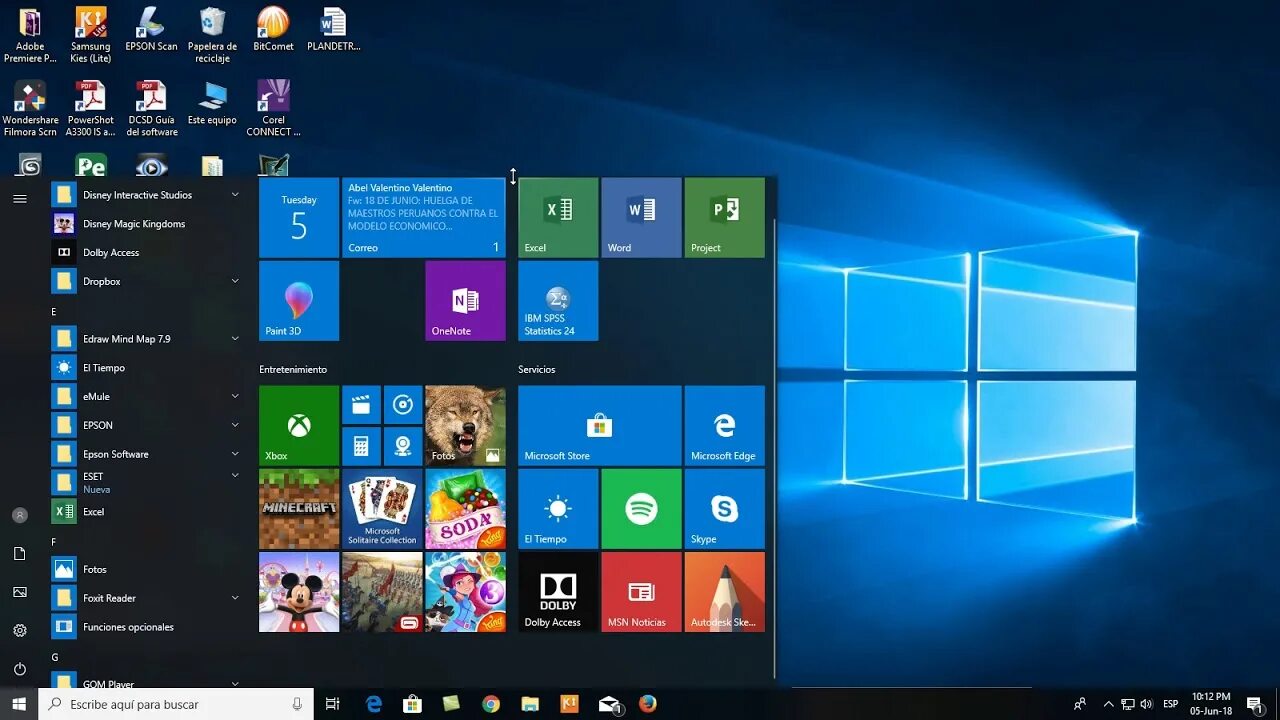Open the Dolby Access tile
The width and height of the screenshot is (1280, 720).
point(558,592)
